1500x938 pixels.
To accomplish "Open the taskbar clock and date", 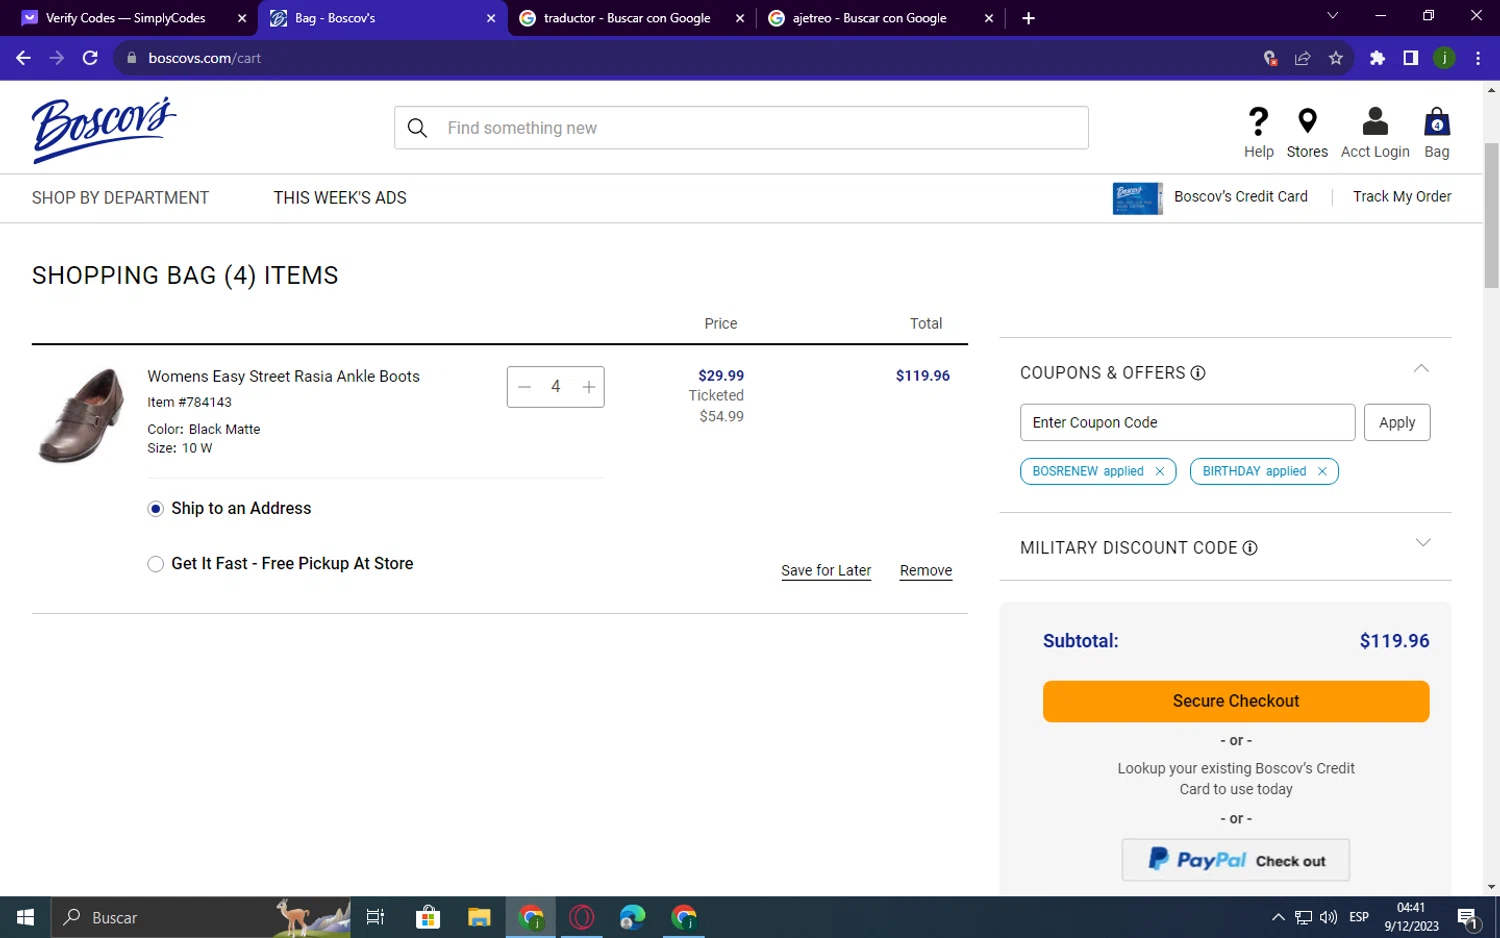I will click(x=1411, y=917).
